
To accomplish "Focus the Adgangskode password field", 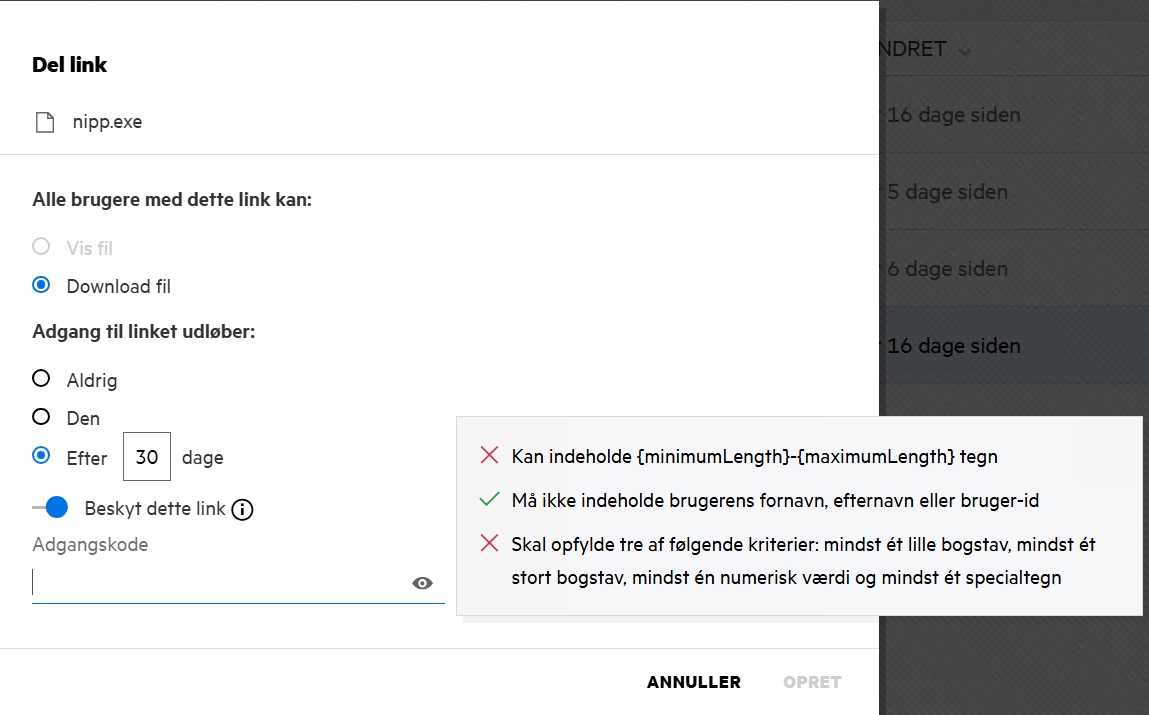I will click(220, 583).
